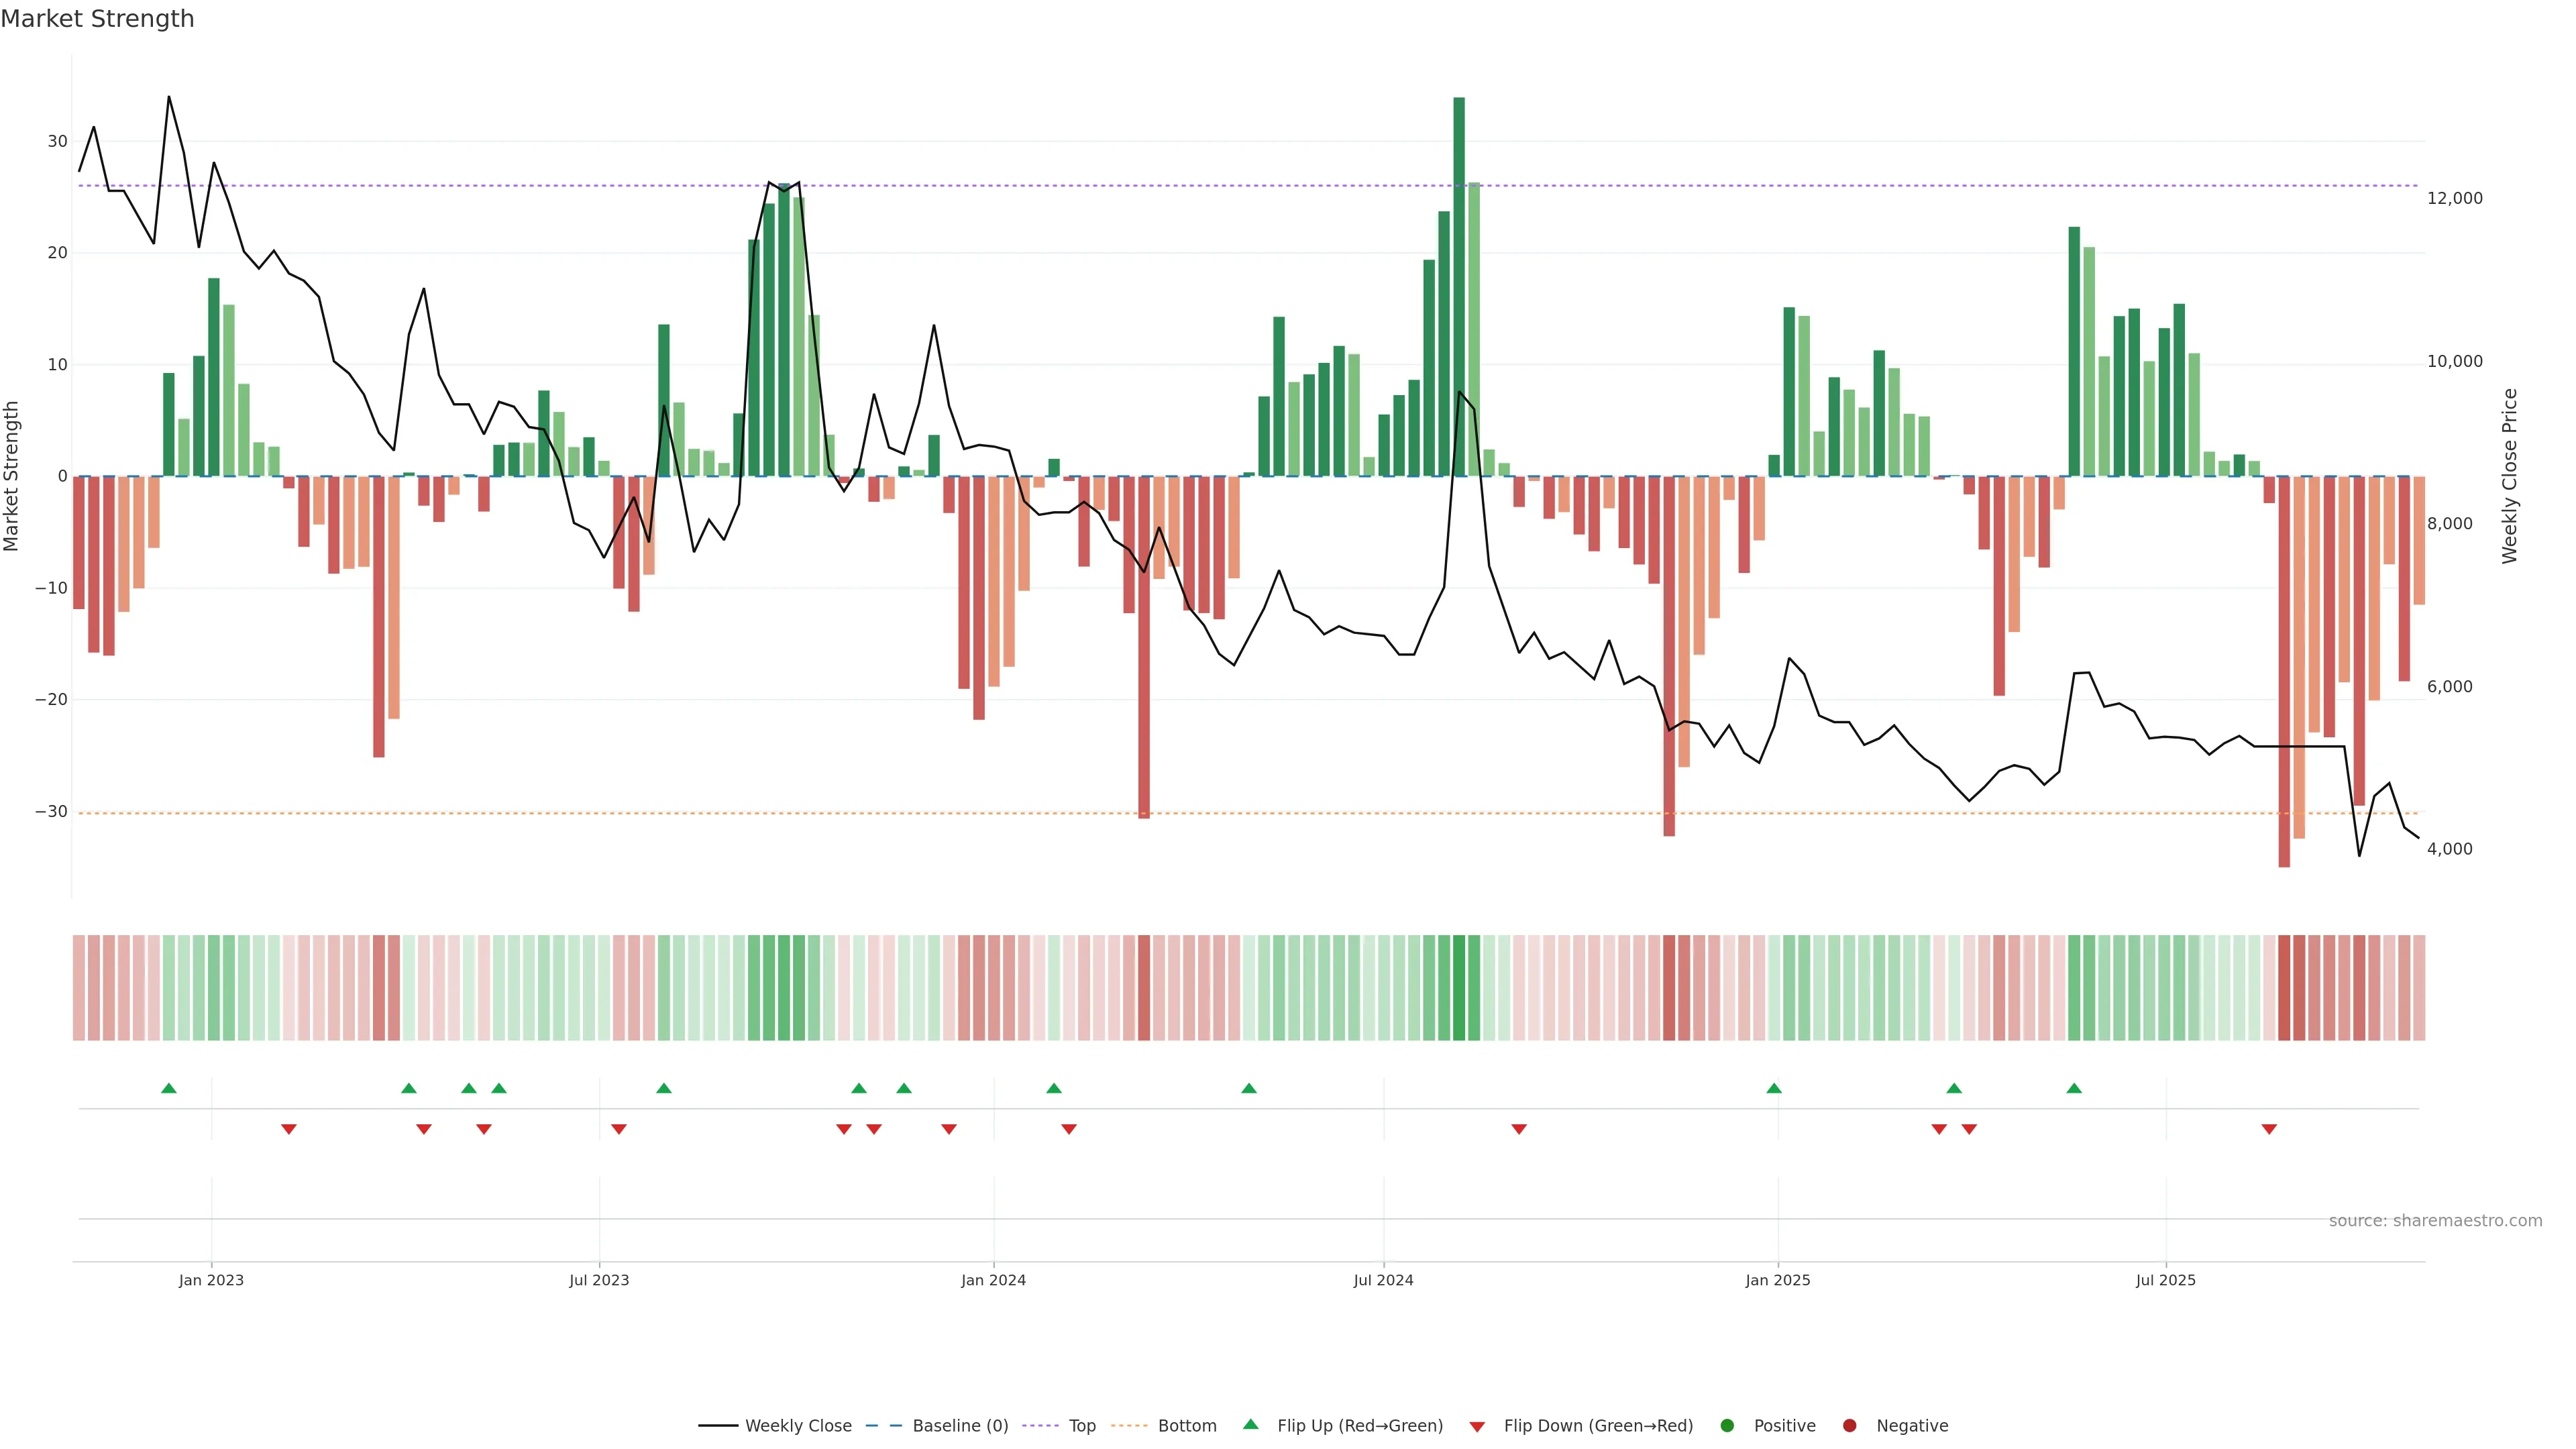Screen dimensions: 2576x1449
Task: Click the green Positive circle legend icon
Action: 1727,1425
